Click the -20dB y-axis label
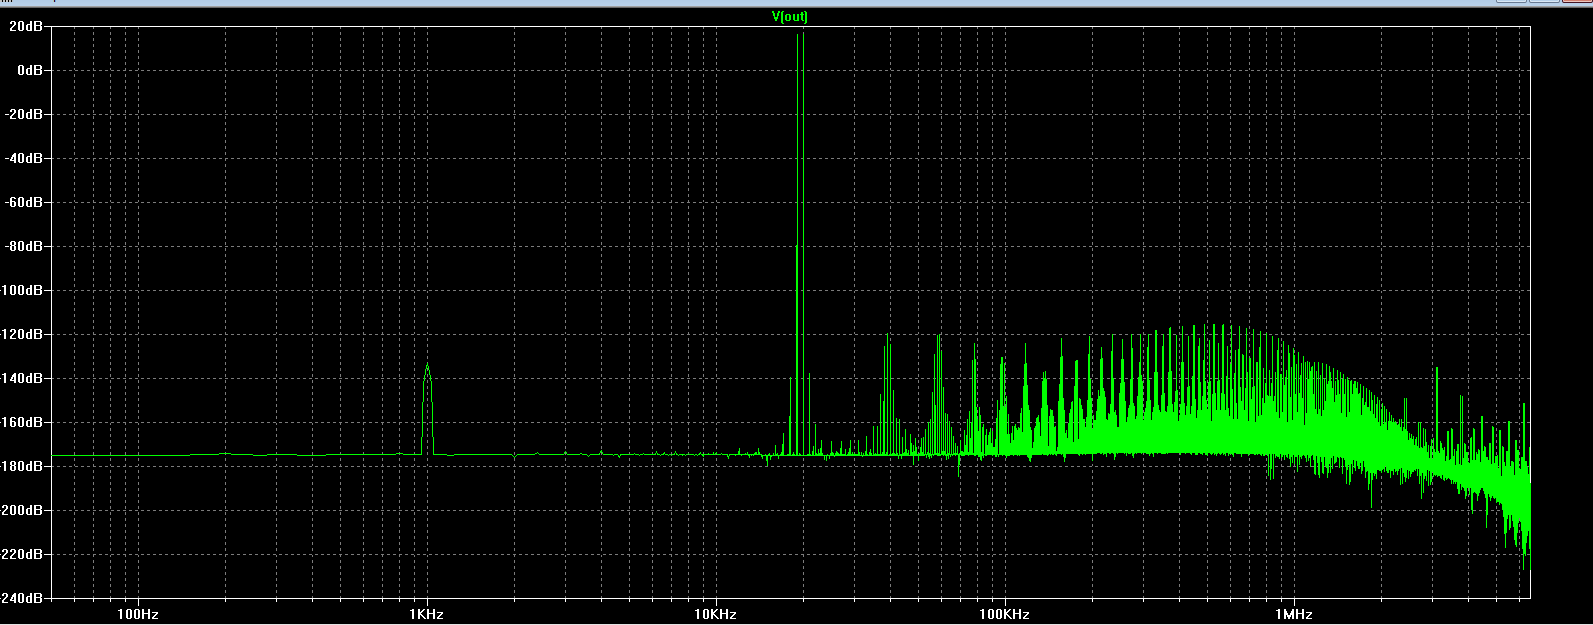Viewport: 1593px width, 625px height. pyautogui.click(x=23, y=114)
